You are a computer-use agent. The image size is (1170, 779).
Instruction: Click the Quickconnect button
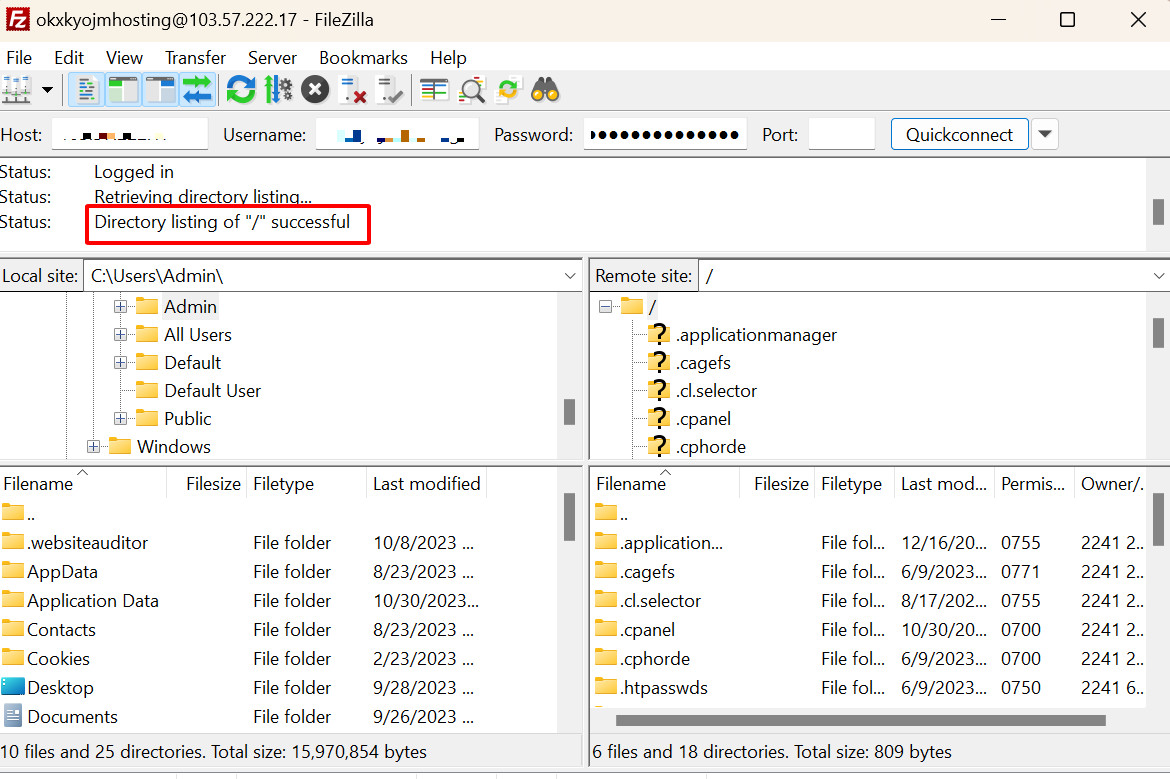coord(960,134)
